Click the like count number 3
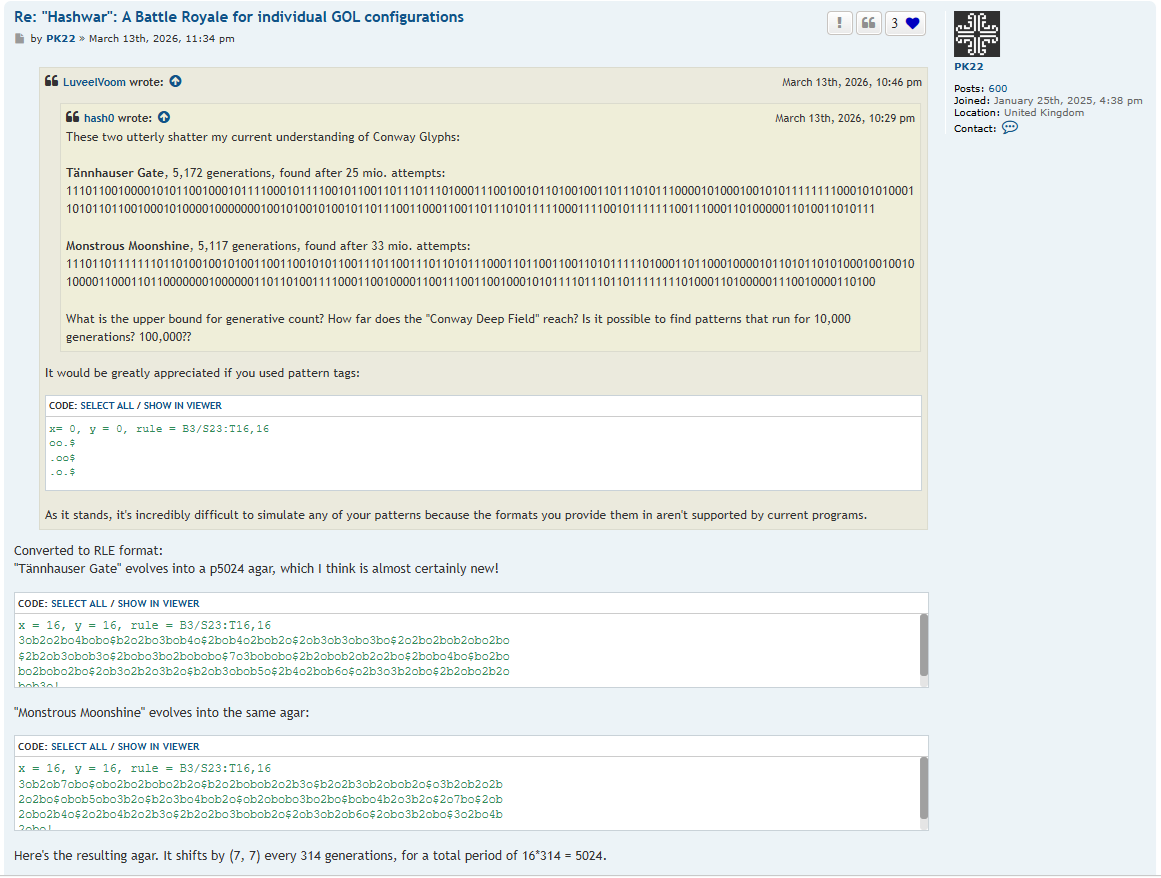 (894, 24)
